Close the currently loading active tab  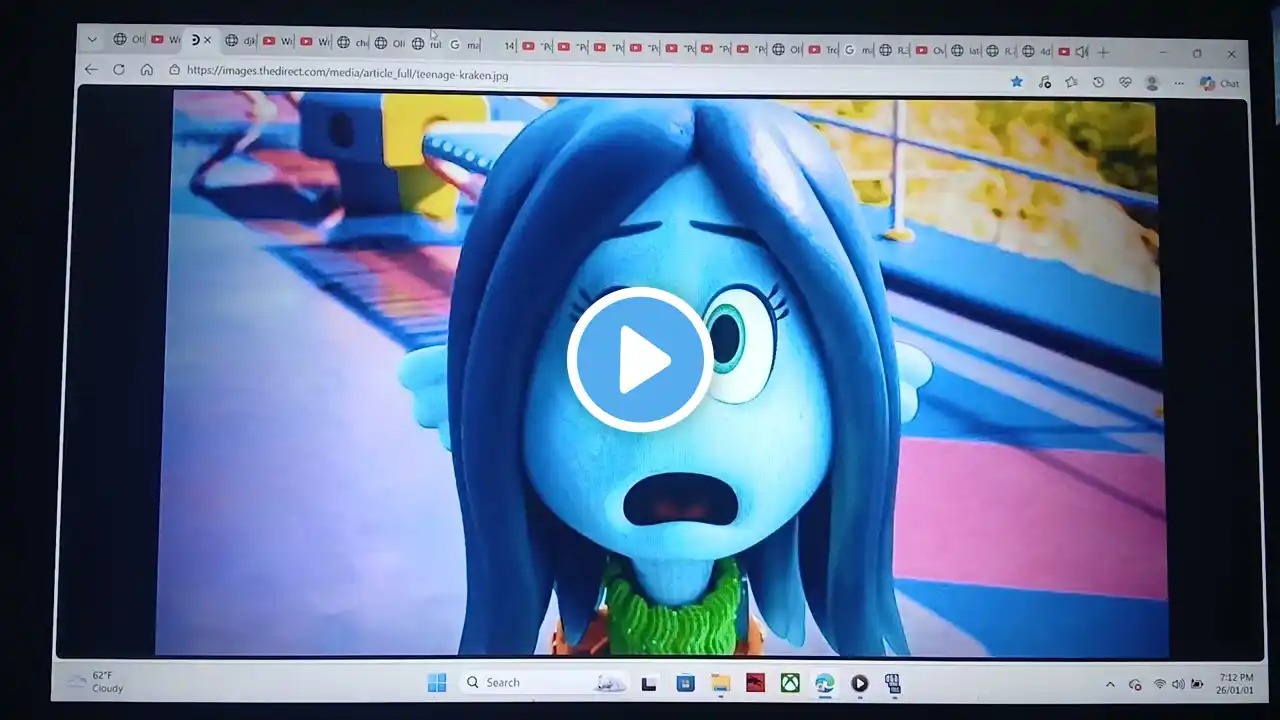pos(207,40)
